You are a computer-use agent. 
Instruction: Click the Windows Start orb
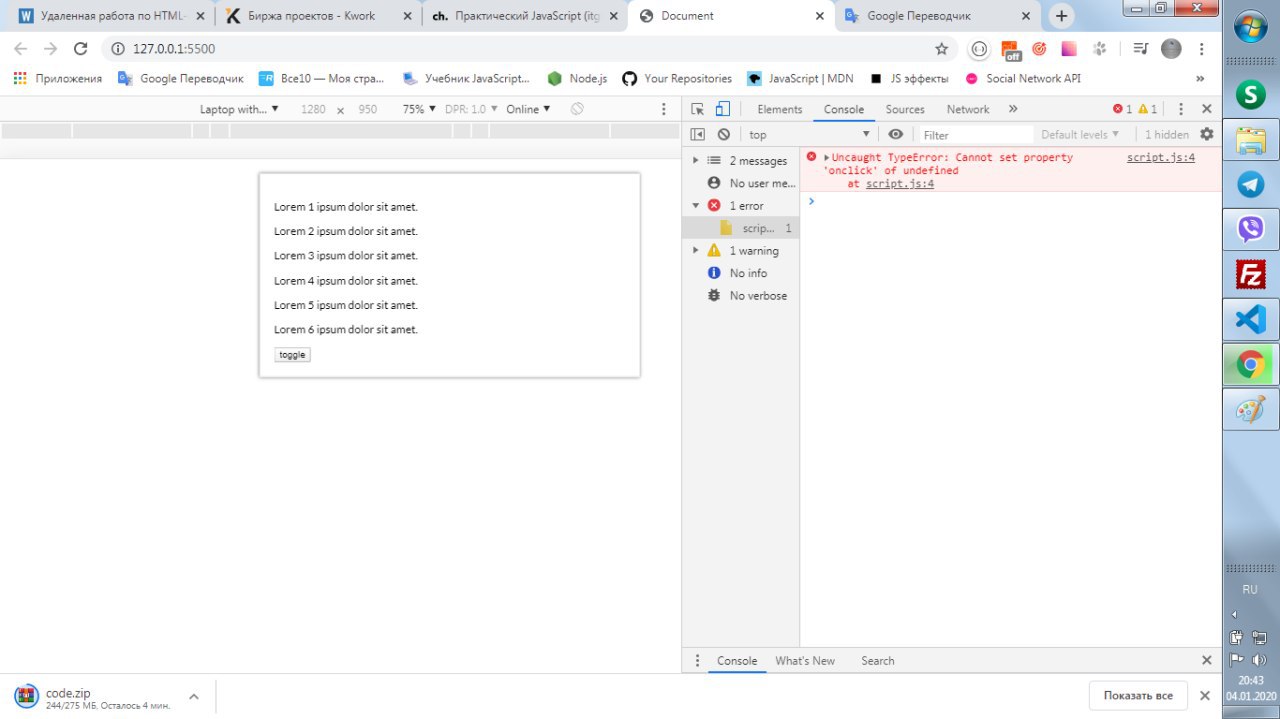point(1251,28)
